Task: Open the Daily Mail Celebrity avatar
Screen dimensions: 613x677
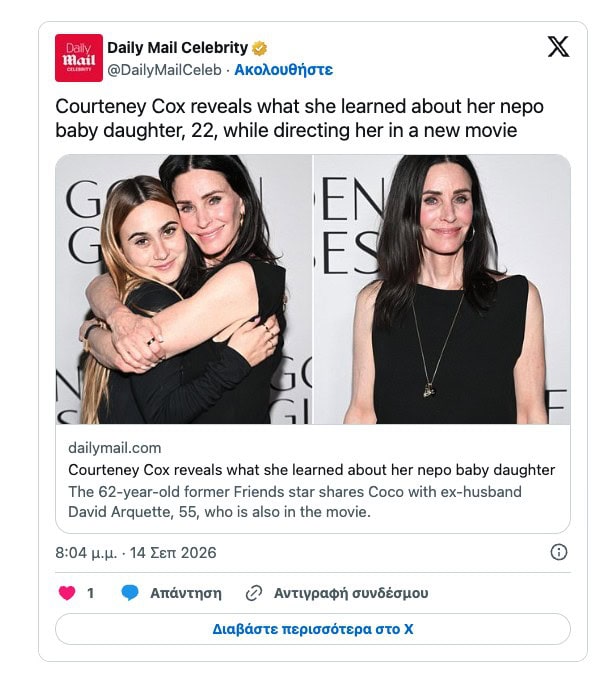Action: [x=79, y=58]
